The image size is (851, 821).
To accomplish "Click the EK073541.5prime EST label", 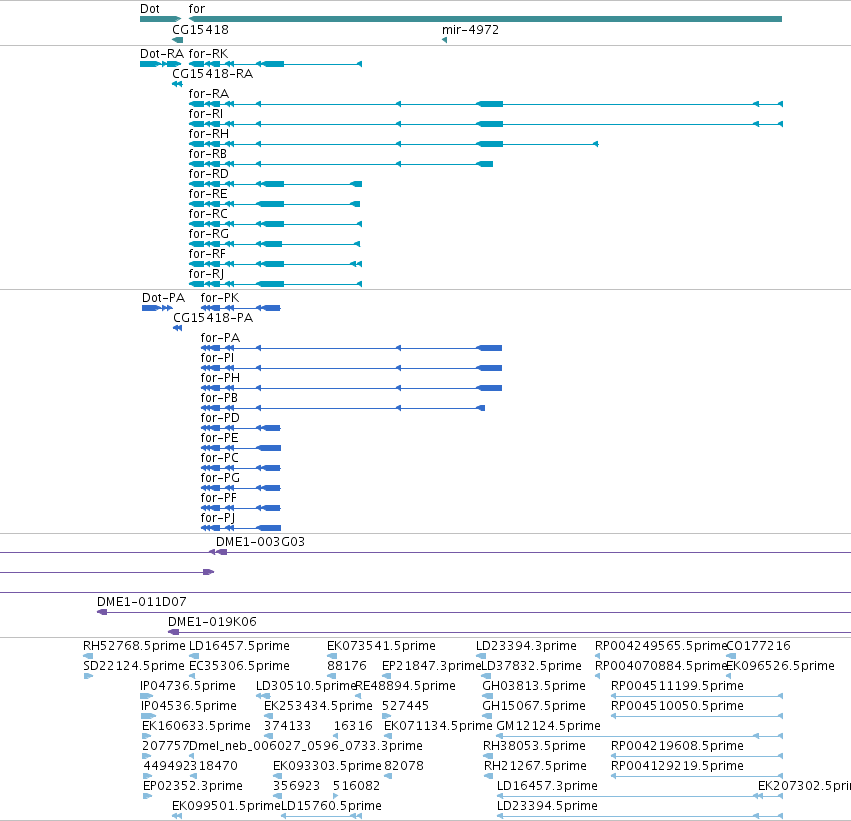I will [381, 646].
